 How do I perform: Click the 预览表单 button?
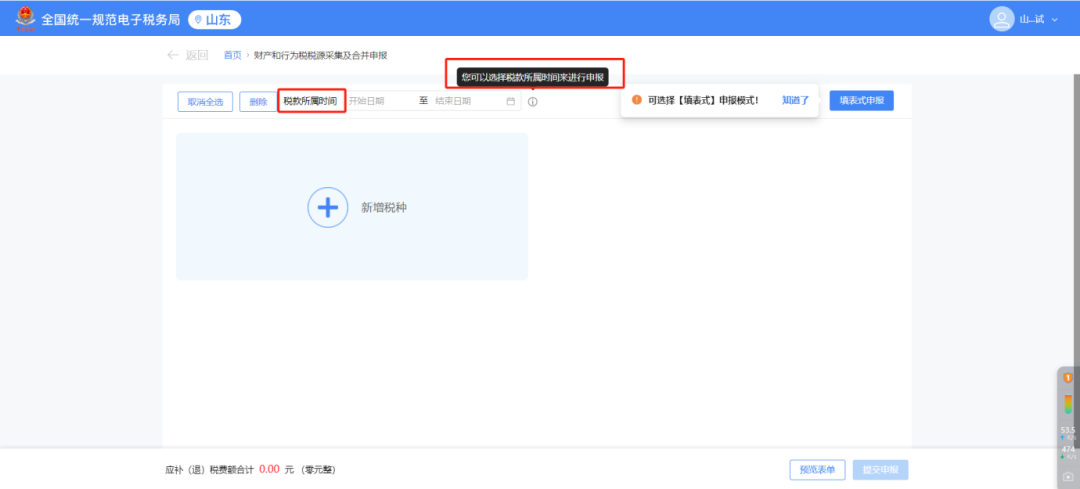click(x=818, y=470)
